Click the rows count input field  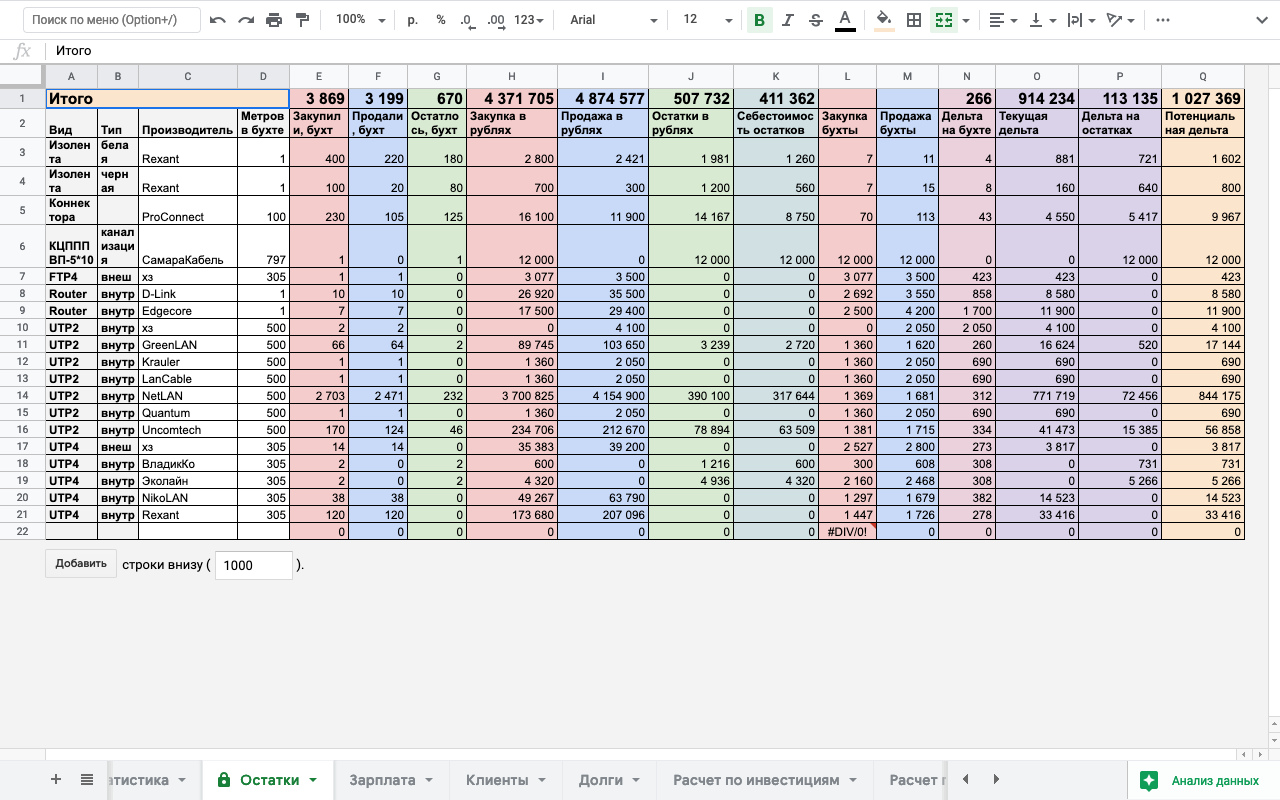[x=253, y=565]
